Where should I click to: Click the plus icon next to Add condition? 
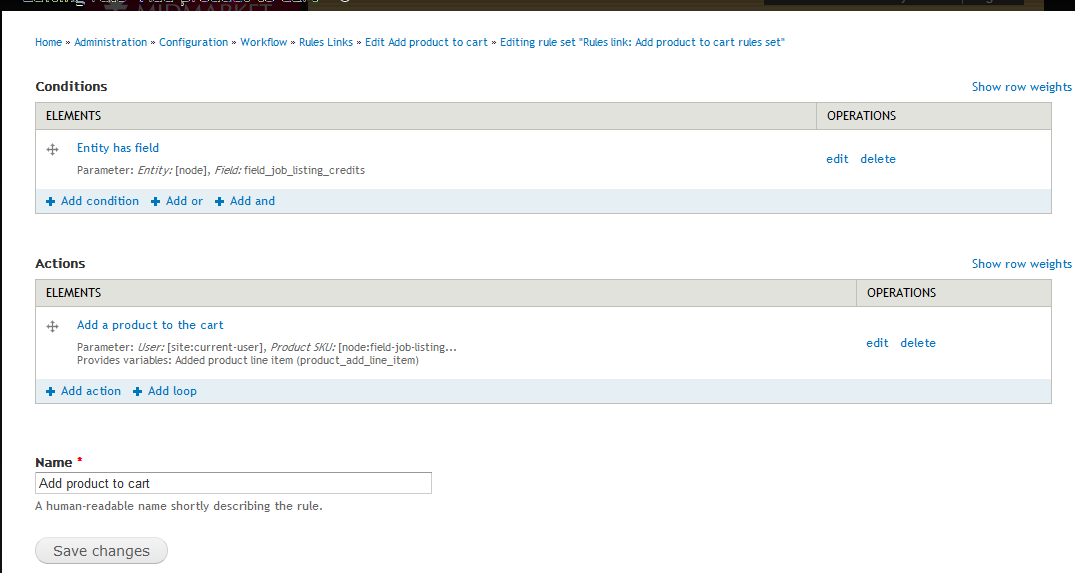click(x=50, y=202)
